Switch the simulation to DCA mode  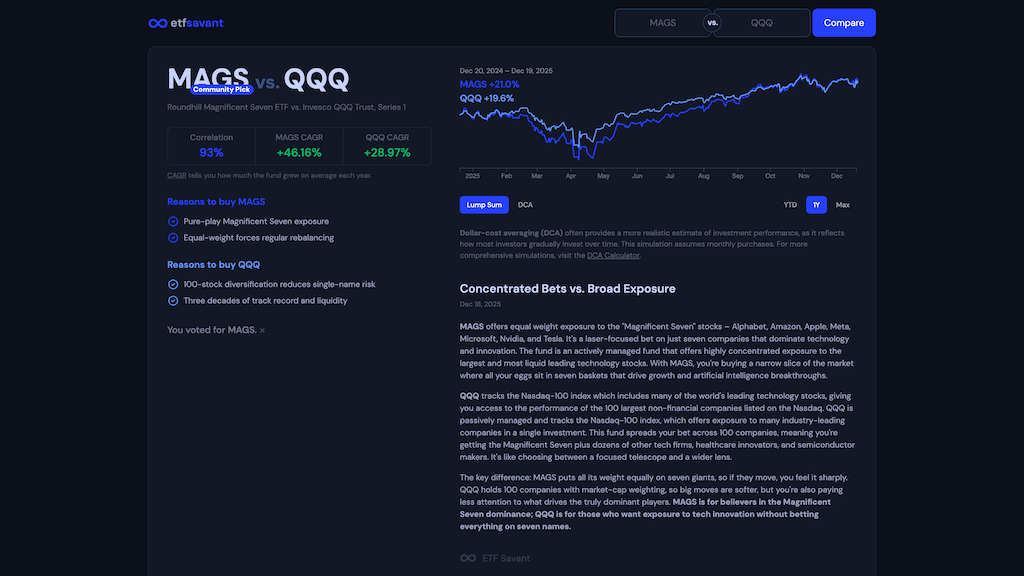524,204
